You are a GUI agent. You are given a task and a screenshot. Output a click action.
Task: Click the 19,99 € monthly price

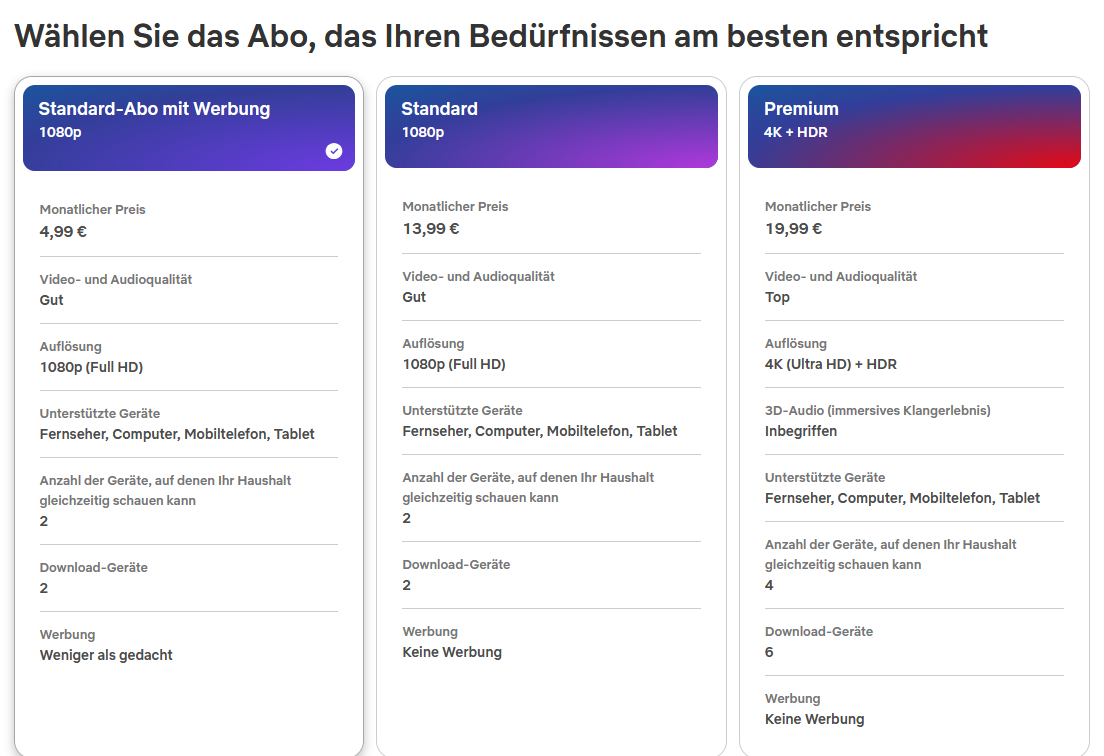(793, 229)
